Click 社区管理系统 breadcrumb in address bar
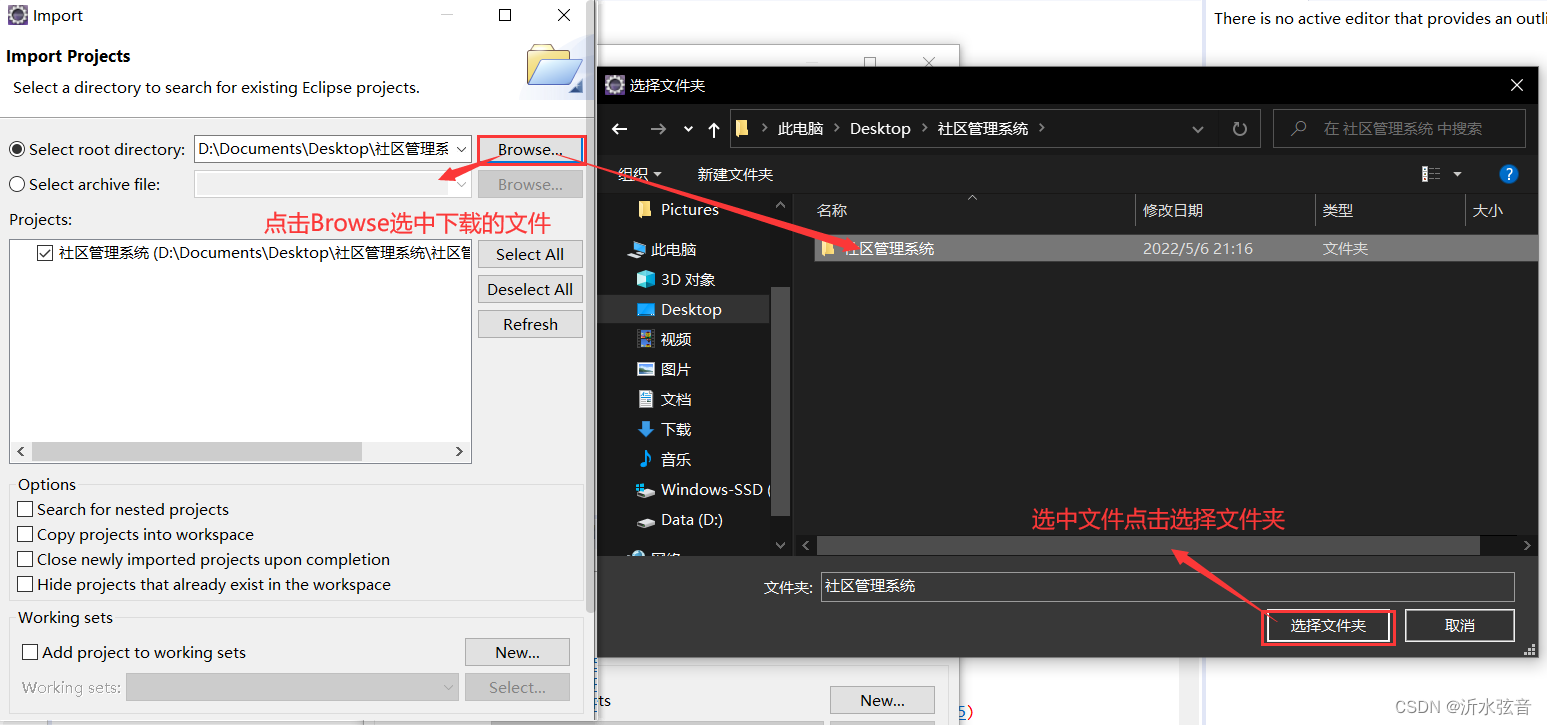 pos(983,129)
